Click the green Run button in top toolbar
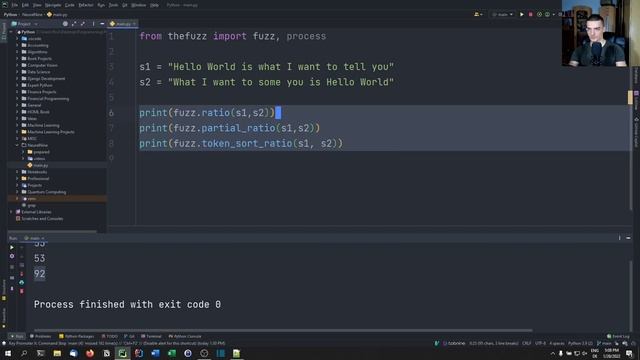 [x=522, y=15]
